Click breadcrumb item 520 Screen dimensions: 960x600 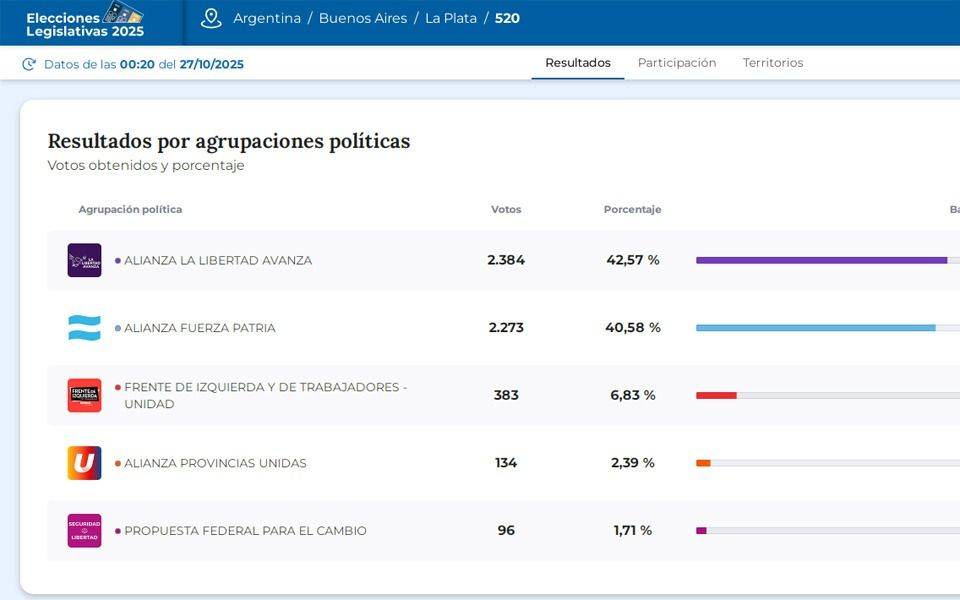[507, 18]
